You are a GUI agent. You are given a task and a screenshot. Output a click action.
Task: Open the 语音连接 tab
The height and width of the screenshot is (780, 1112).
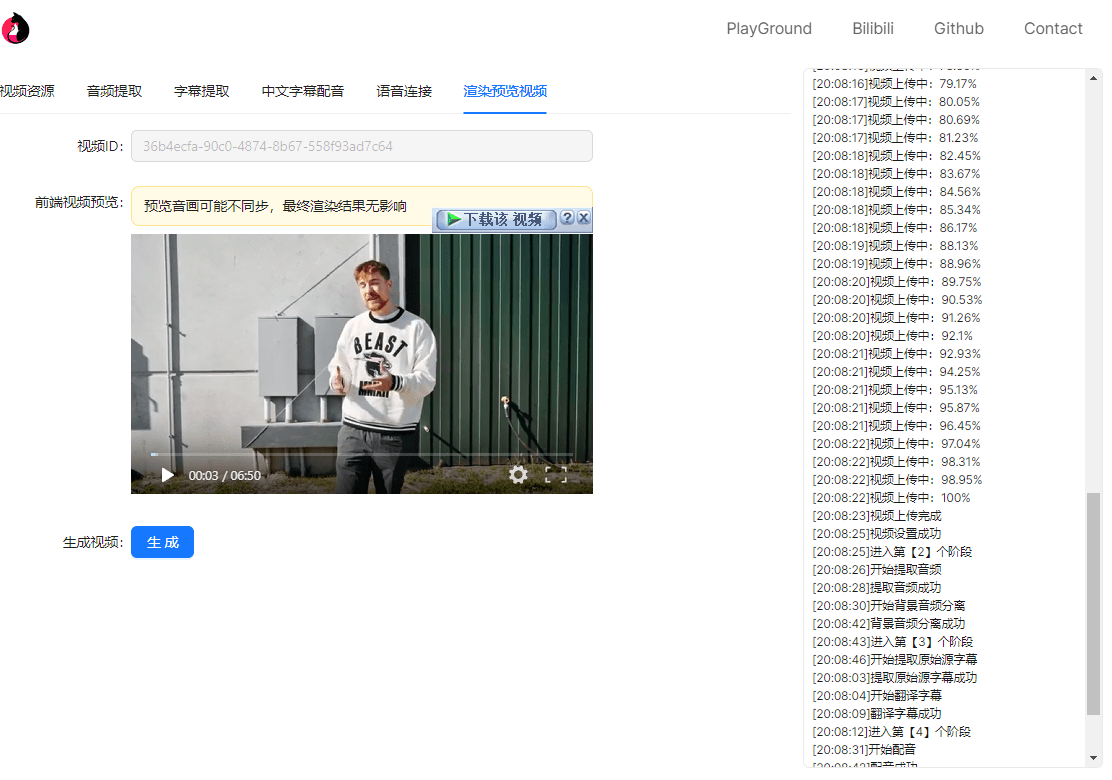tap(404, 91)
